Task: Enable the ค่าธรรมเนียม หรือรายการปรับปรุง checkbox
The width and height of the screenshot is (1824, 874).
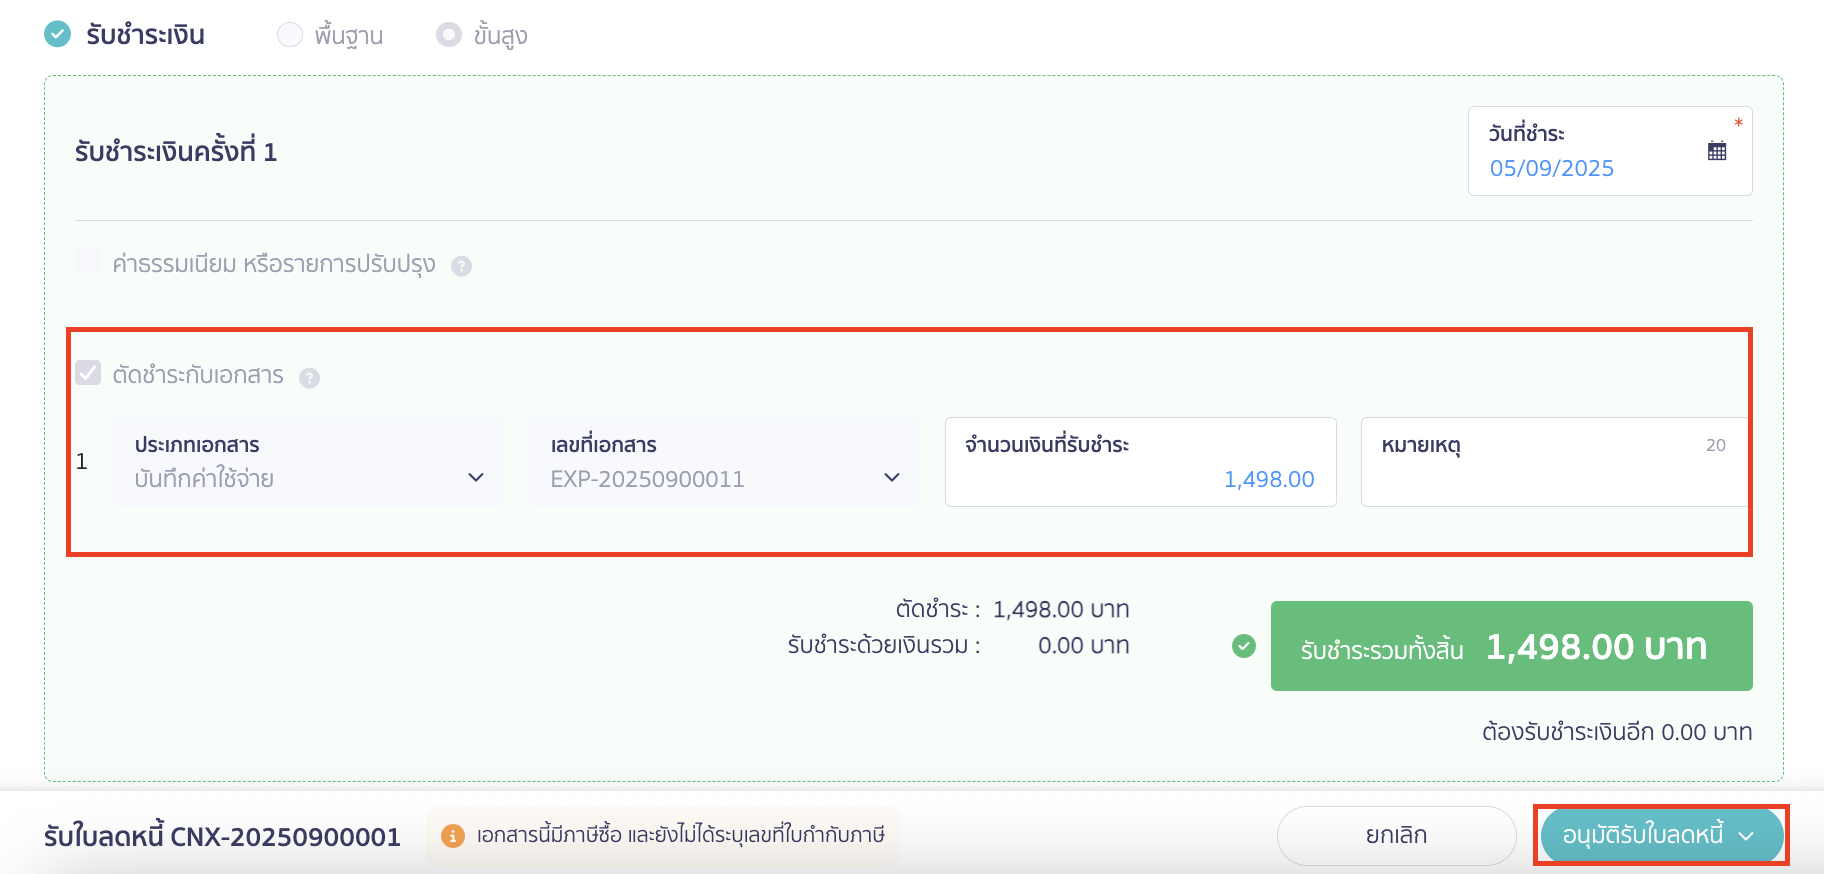Action: tap(88, 261)
